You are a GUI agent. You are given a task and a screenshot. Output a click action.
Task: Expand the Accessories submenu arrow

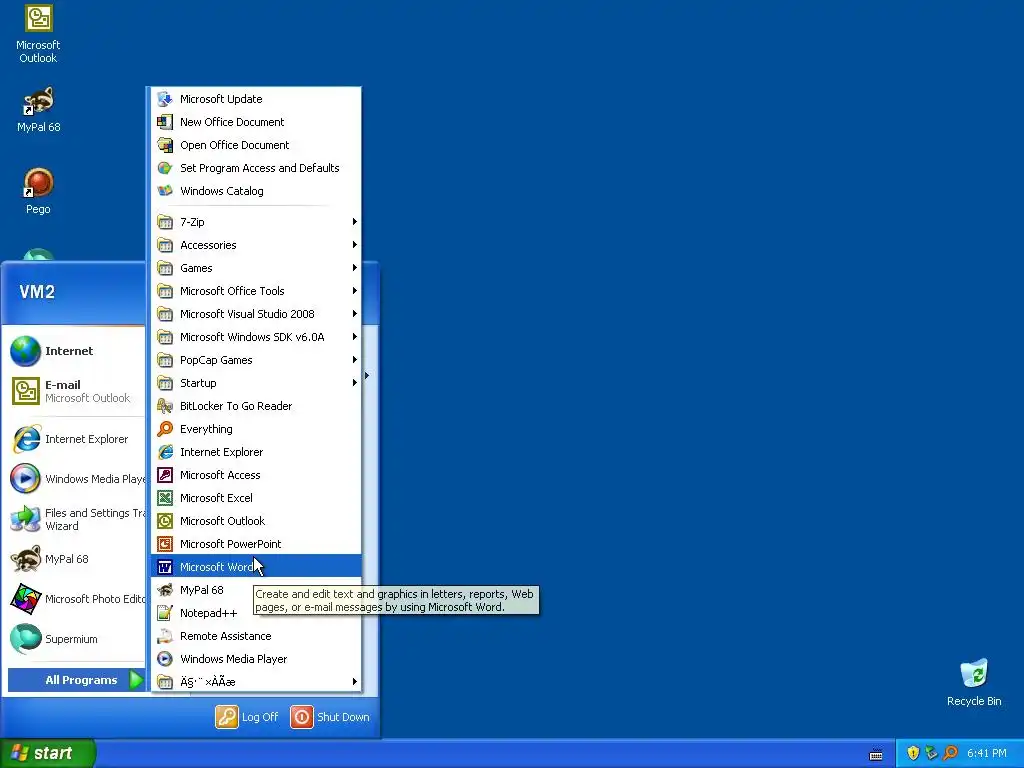355,245
